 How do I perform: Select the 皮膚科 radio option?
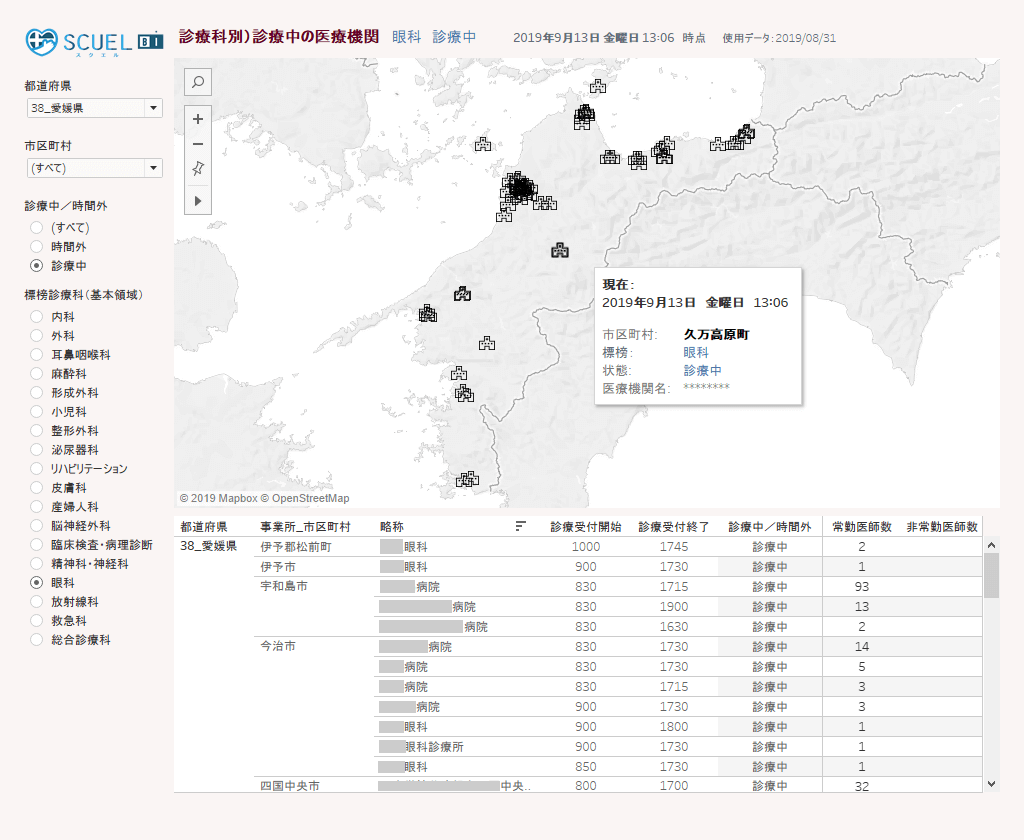point(37,488)
